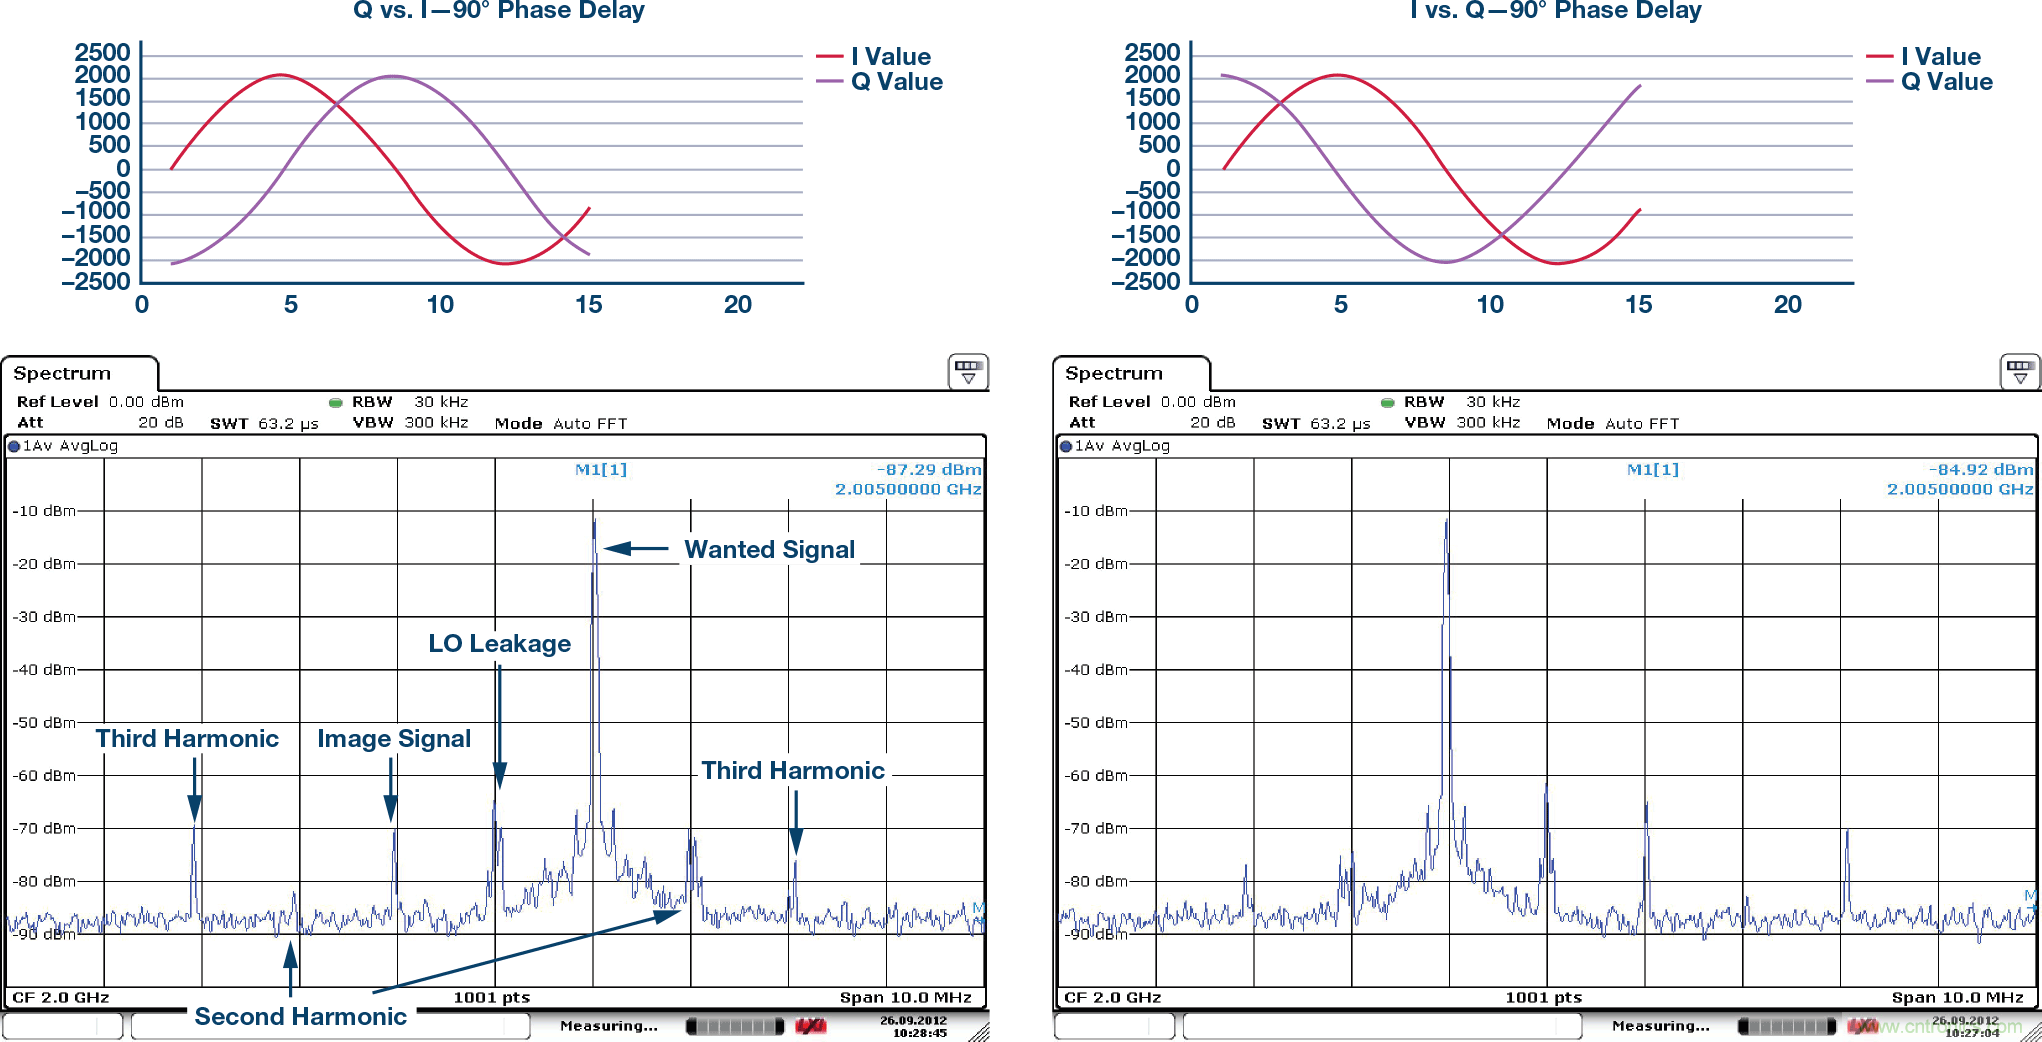The width and height of the screenshot is (2042, 1042).
Task: Open the left Spectrum toolbar dropdown icon
Action: pyautogui.click(x=967, y=371)
